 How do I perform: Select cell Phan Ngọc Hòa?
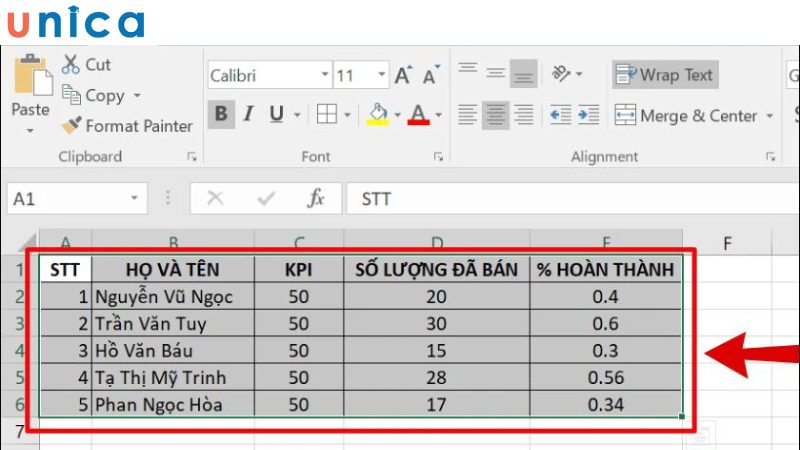[x=172, y=405]
